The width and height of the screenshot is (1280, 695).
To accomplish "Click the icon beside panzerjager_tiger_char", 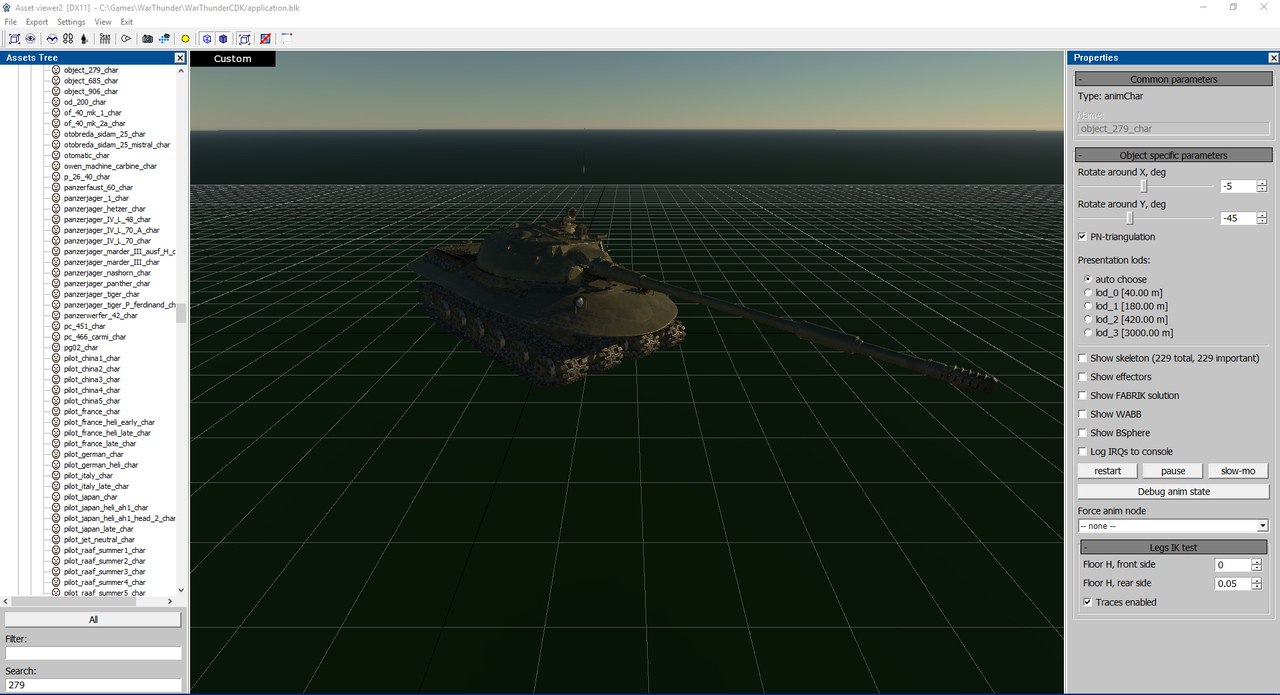I will 56,294.
